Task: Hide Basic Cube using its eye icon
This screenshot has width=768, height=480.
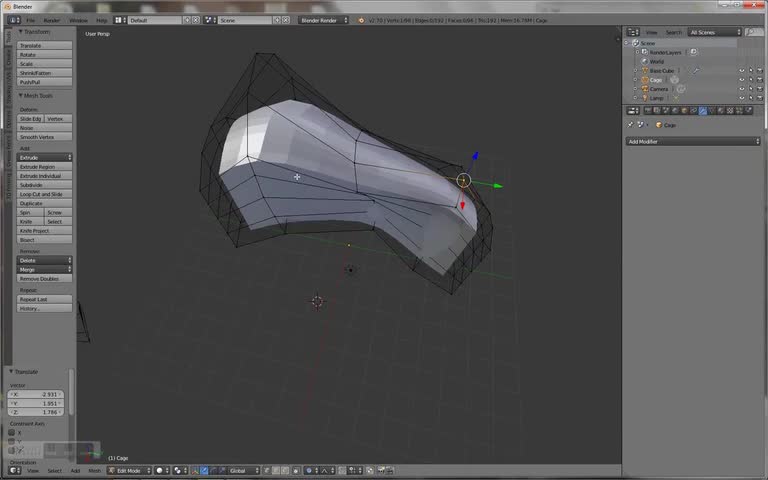Action: coord(742,71)
